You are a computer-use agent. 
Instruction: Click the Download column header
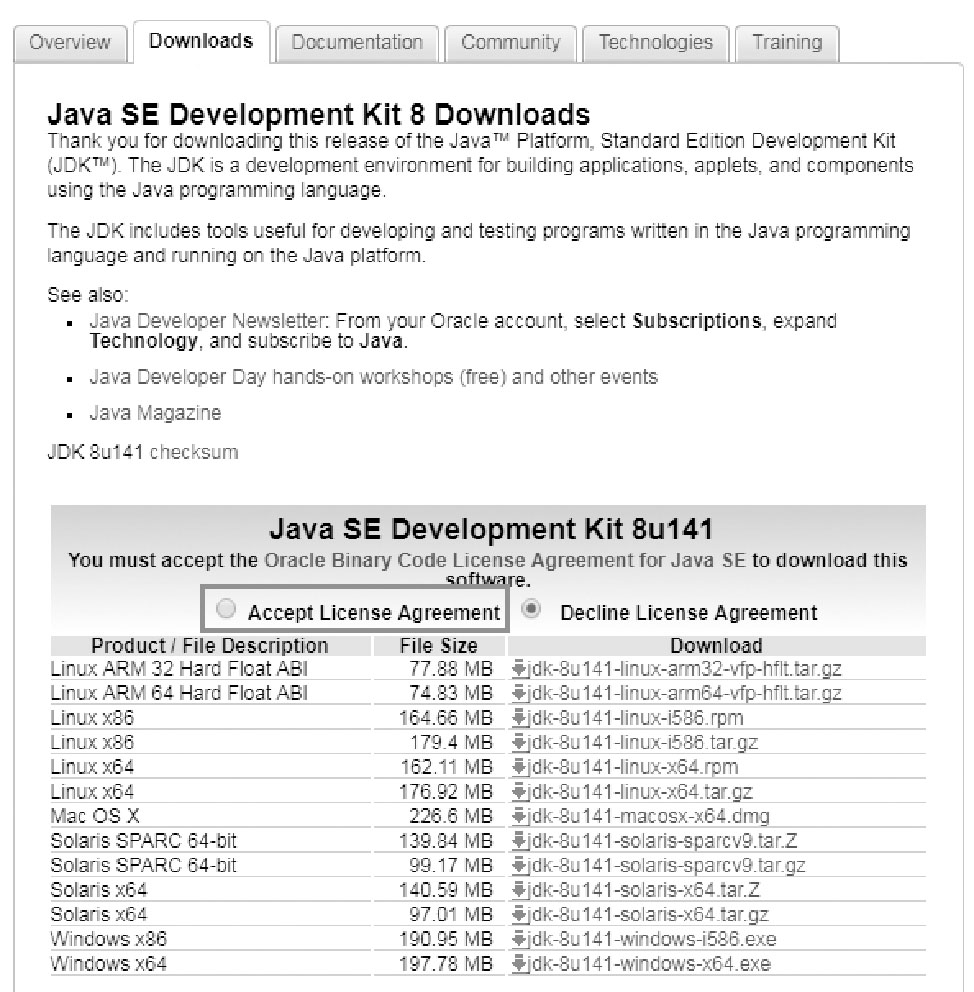click(717, 645)
